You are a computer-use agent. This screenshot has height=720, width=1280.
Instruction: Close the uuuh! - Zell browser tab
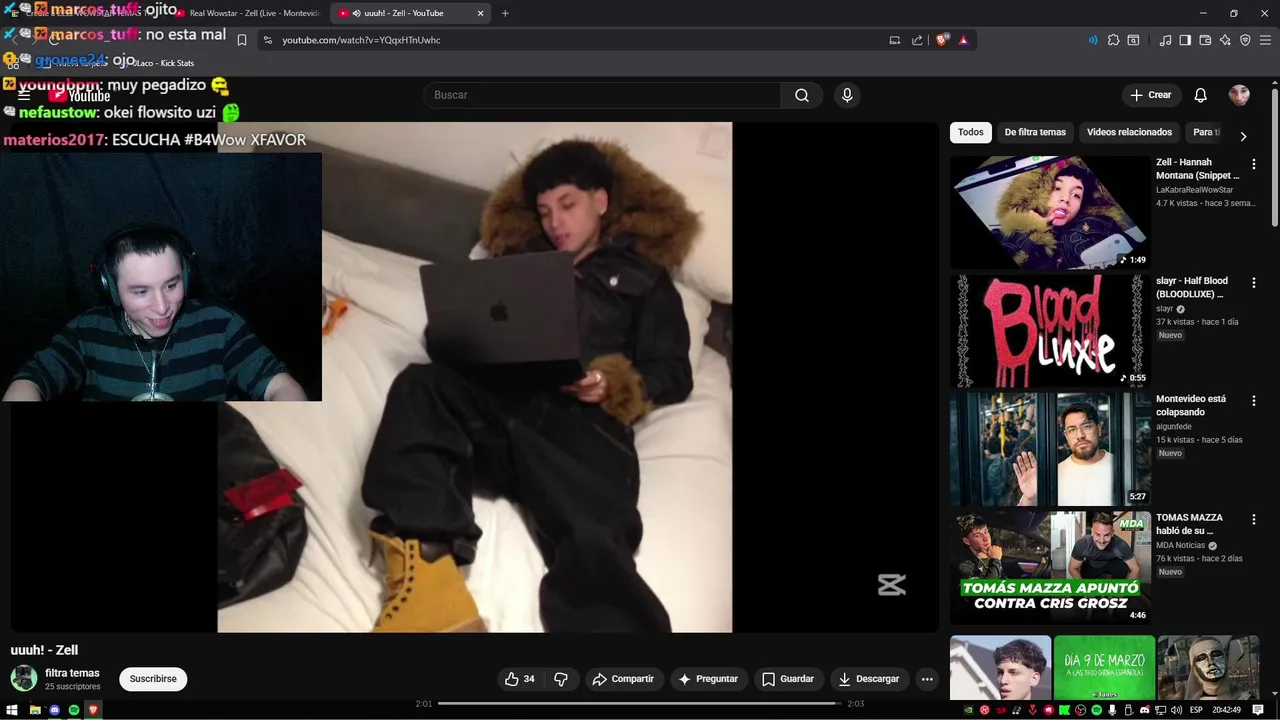pos(480,13)
